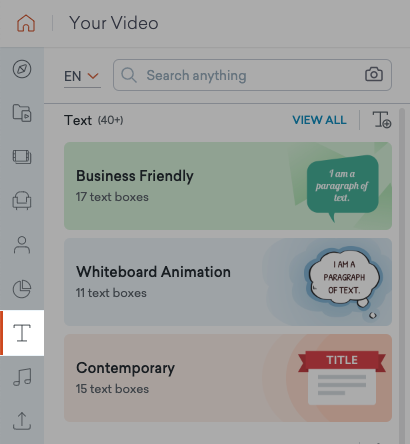The height and width of the screenshot is (444, 410).
Task: Open the Contemporary text category
Action: coord(228,378)
